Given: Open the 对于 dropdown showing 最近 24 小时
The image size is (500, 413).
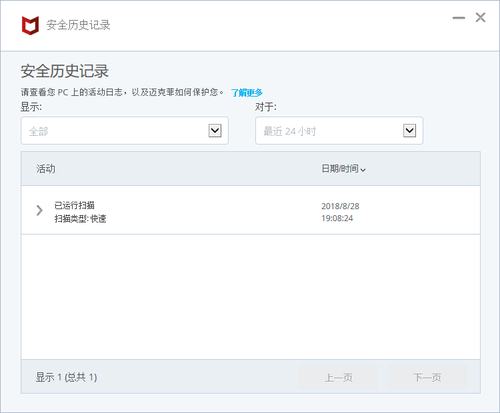Looking at the screenshot, I should tap(339, 131).
